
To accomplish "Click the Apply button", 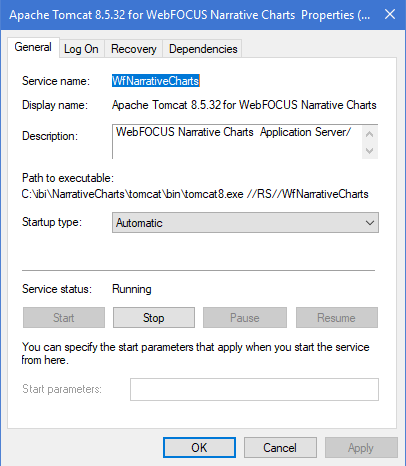I will coord(361,448).
